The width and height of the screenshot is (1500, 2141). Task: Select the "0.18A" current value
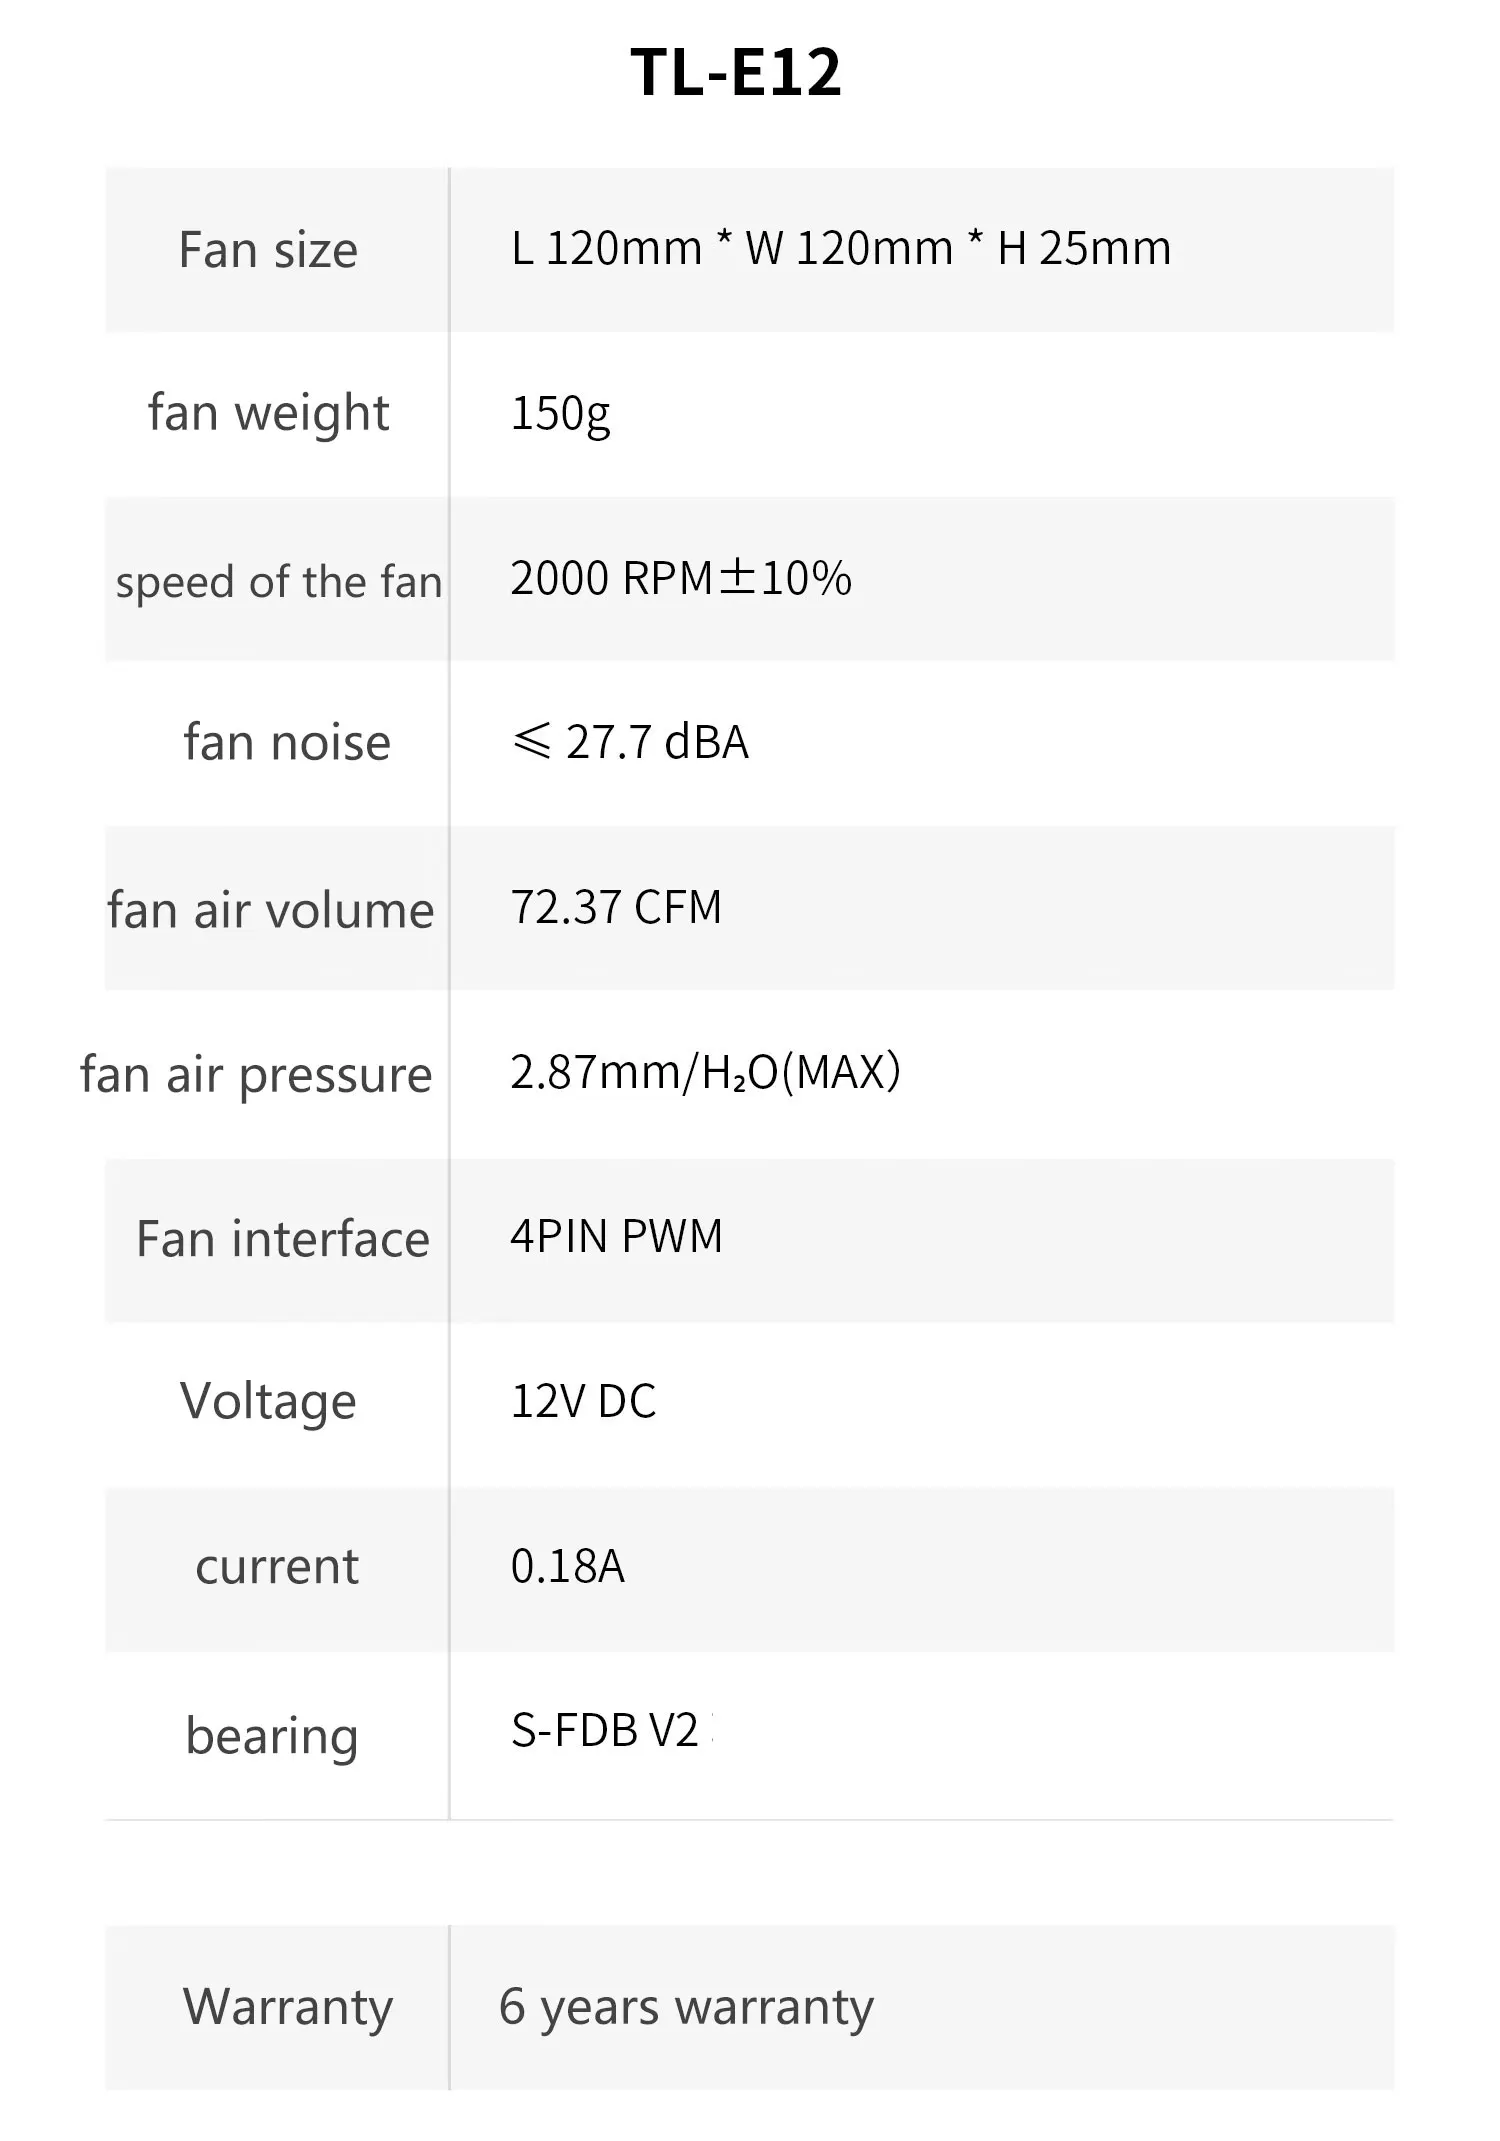(567, 1566)
